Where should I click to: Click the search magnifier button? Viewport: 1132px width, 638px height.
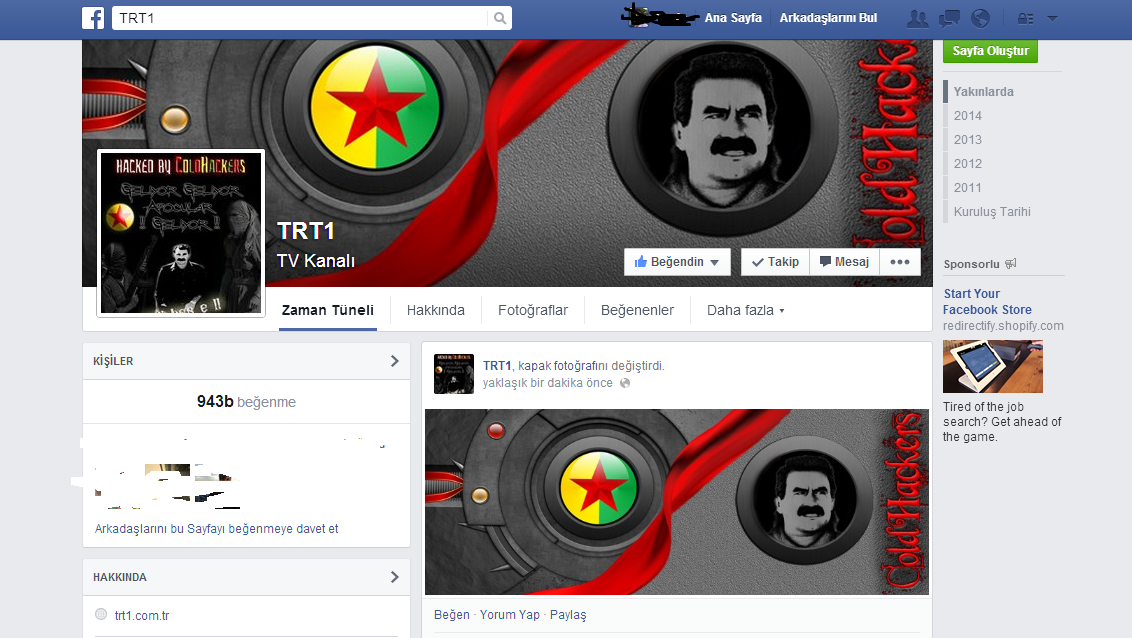coord(500,18)
